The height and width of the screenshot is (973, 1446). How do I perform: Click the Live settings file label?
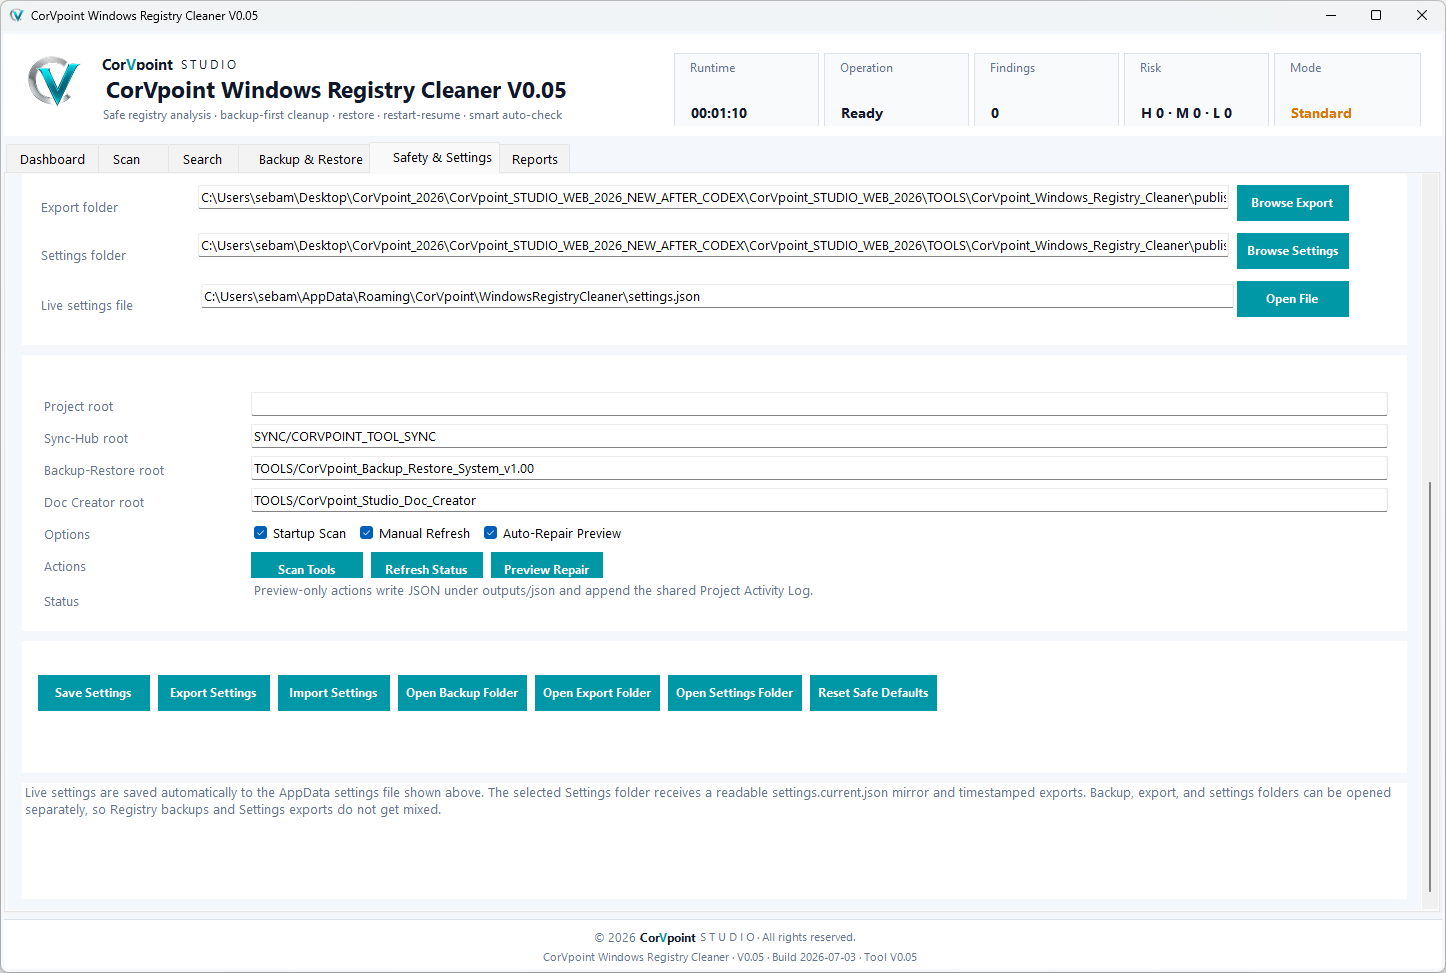point(87,306)
